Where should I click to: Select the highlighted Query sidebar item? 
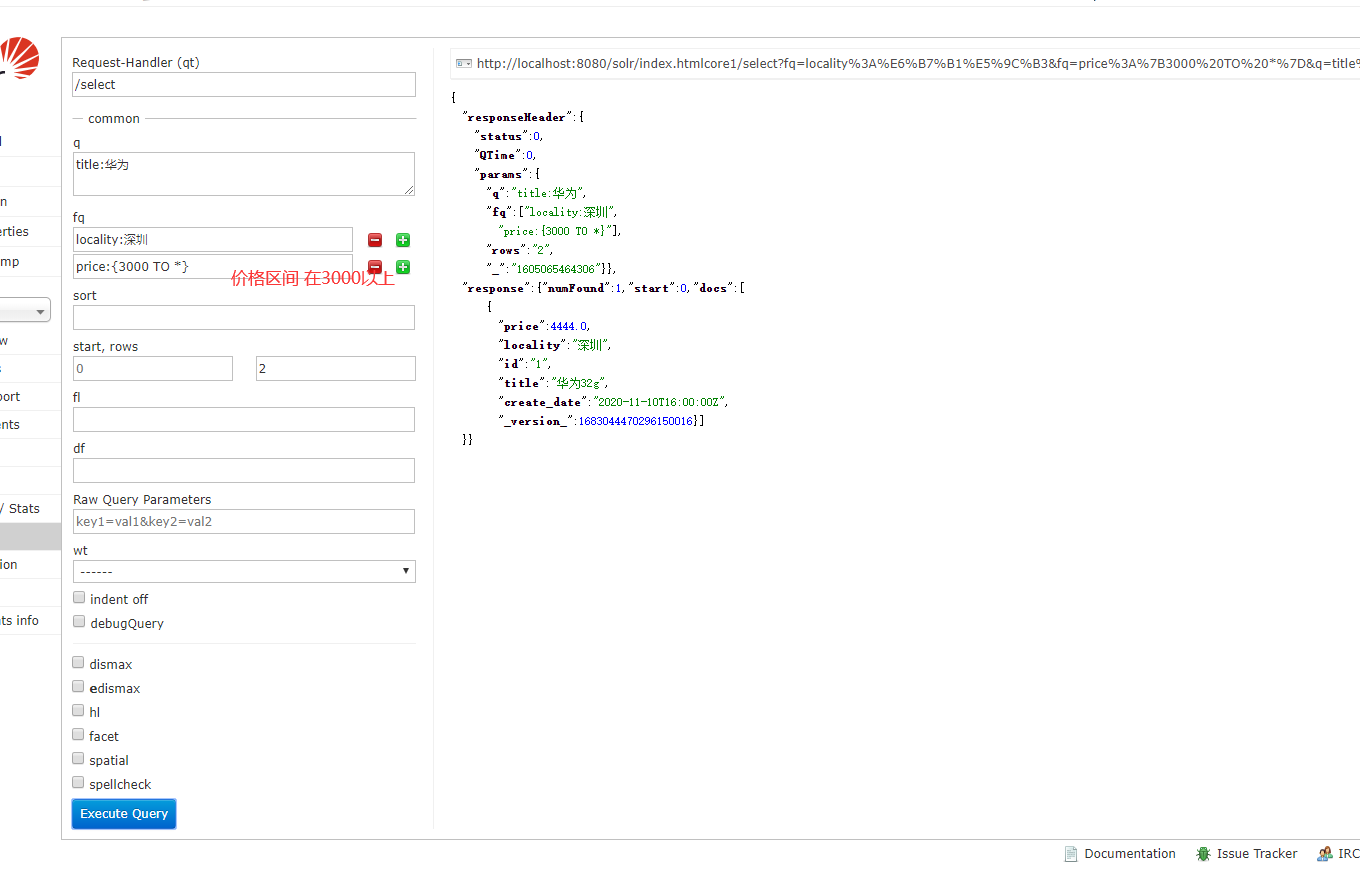(x=30, y=537)
